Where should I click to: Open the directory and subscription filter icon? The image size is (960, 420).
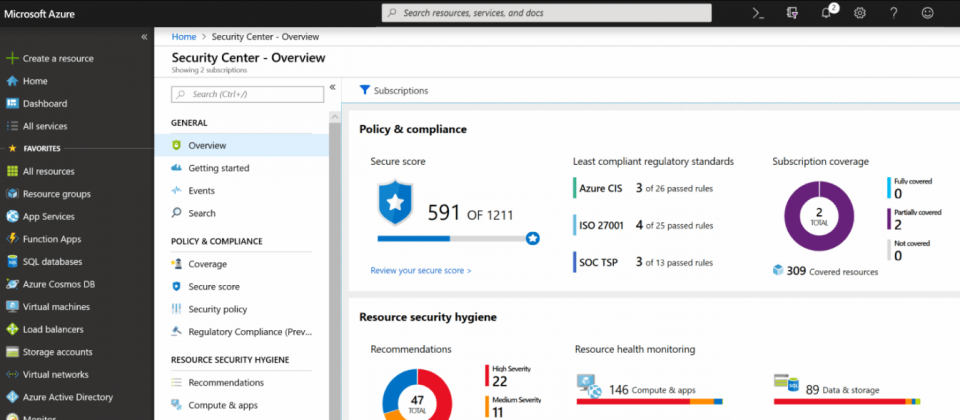792,13
